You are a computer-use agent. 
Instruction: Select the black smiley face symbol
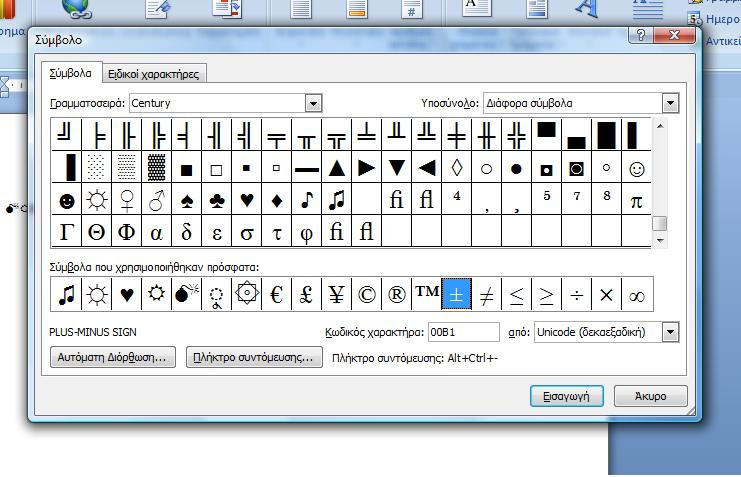pyautogui.click(x=67, y=201)
